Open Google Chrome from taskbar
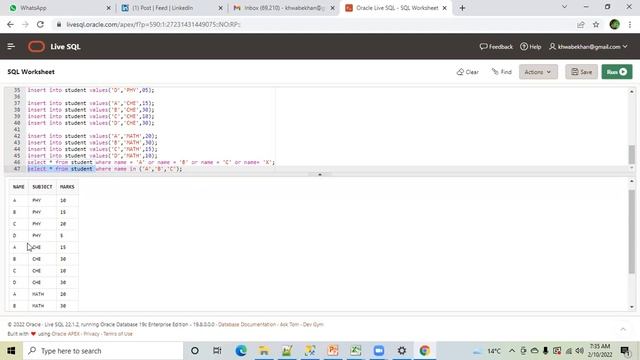The width and height of the screenshot is (640, 360). pyautogui.click(x=424, y=351)
